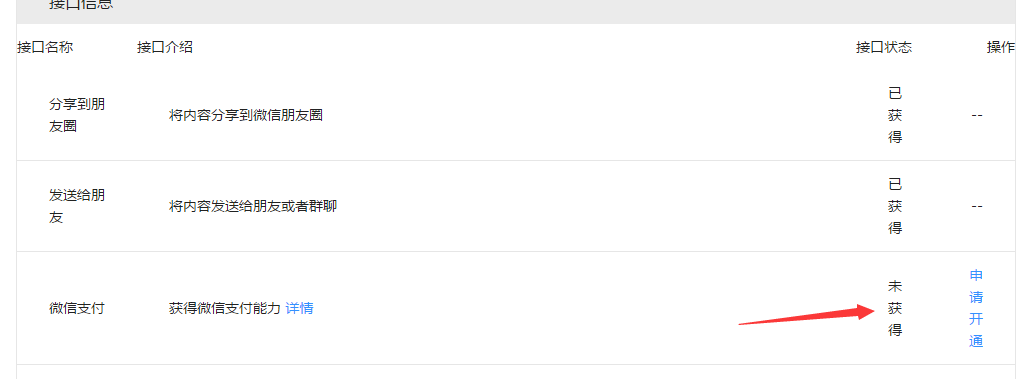
Task: Click the 将内容分享到微信朋友圈 description text
Action: point(246,116)
